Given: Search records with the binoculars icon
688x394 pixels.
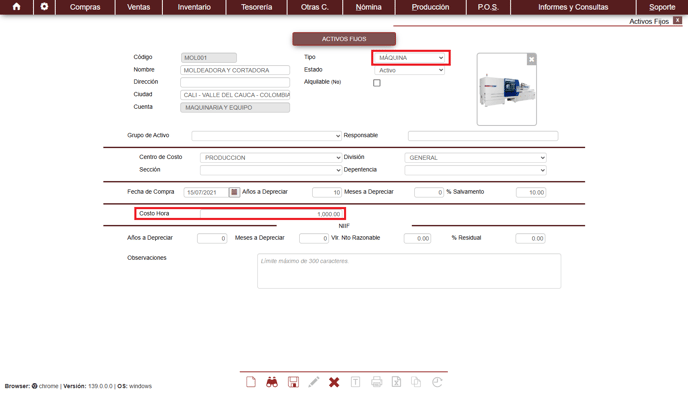Looking at the screenshot, I should click(272, 382).
